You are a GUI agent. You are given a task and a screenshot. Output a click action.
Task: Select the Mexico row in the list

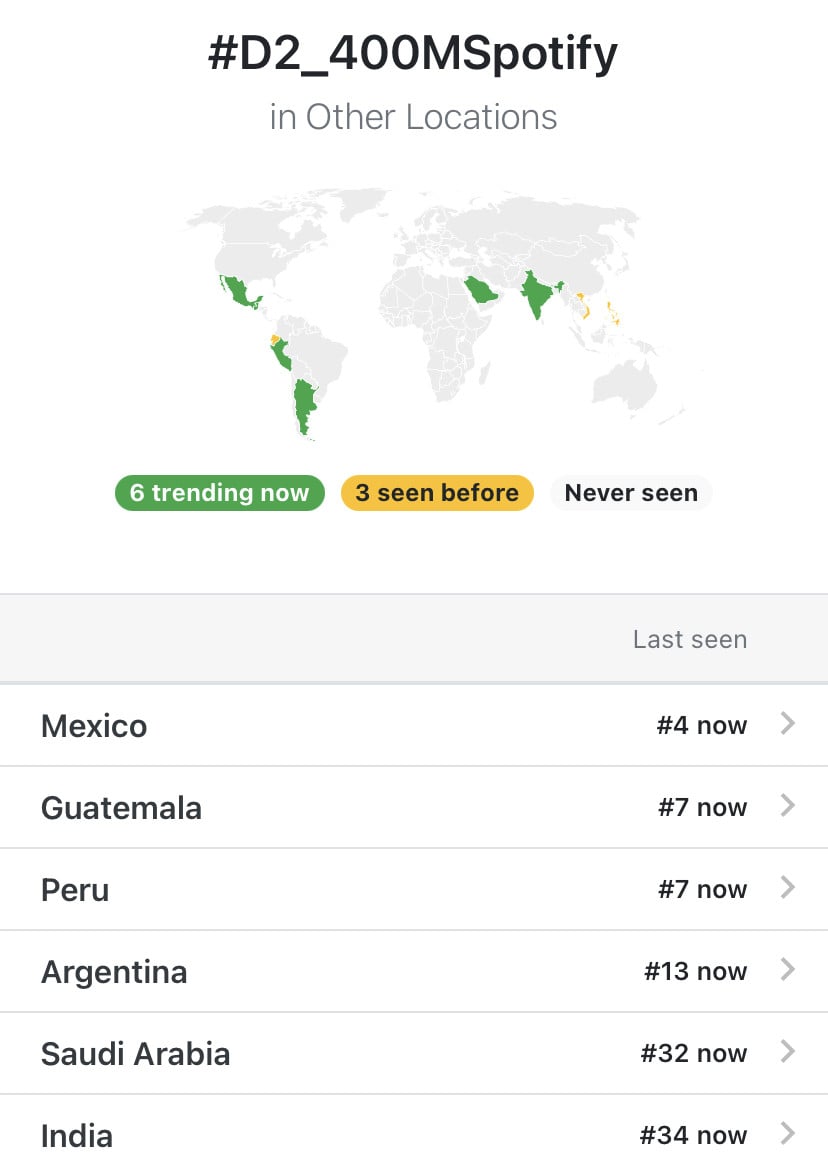pyautogui.click(x=414, y=725)
